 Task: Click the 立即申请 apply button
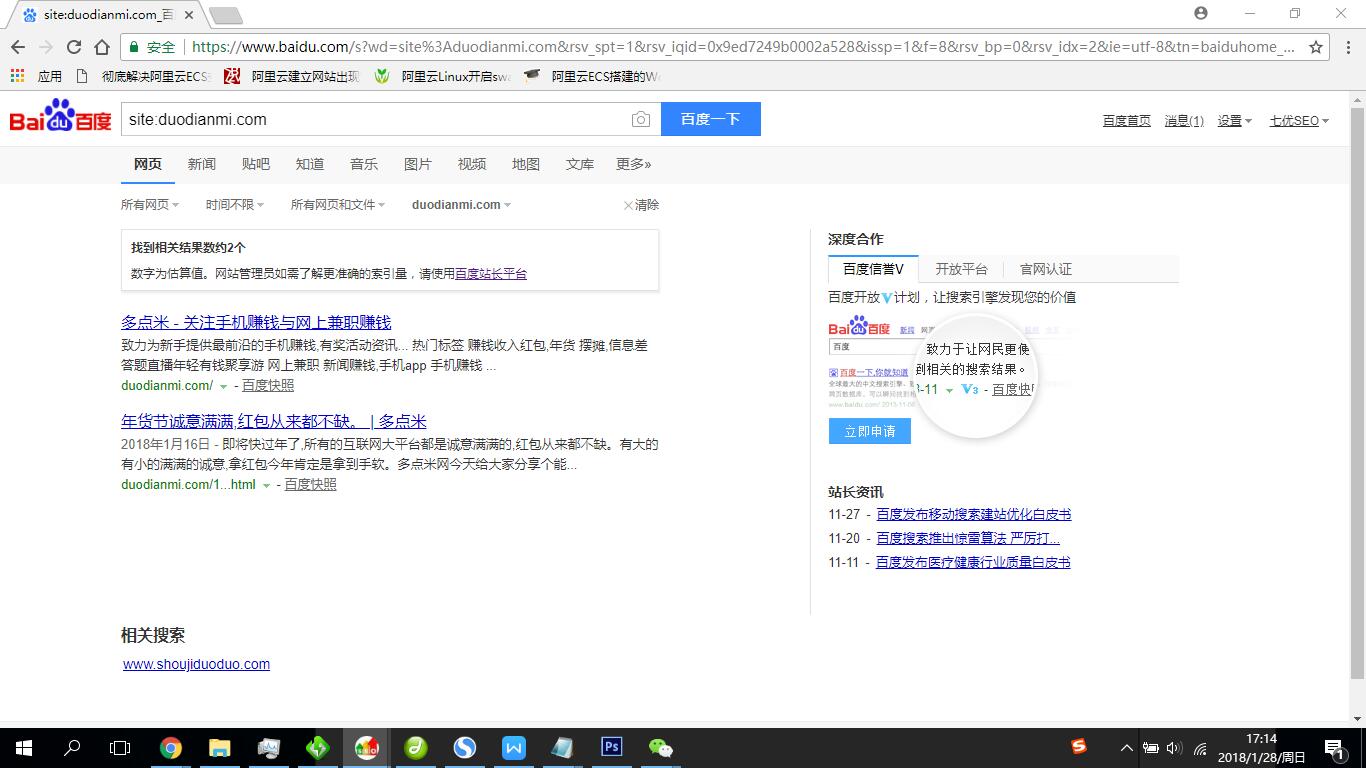pyautogui.click(x=870, y=431)
